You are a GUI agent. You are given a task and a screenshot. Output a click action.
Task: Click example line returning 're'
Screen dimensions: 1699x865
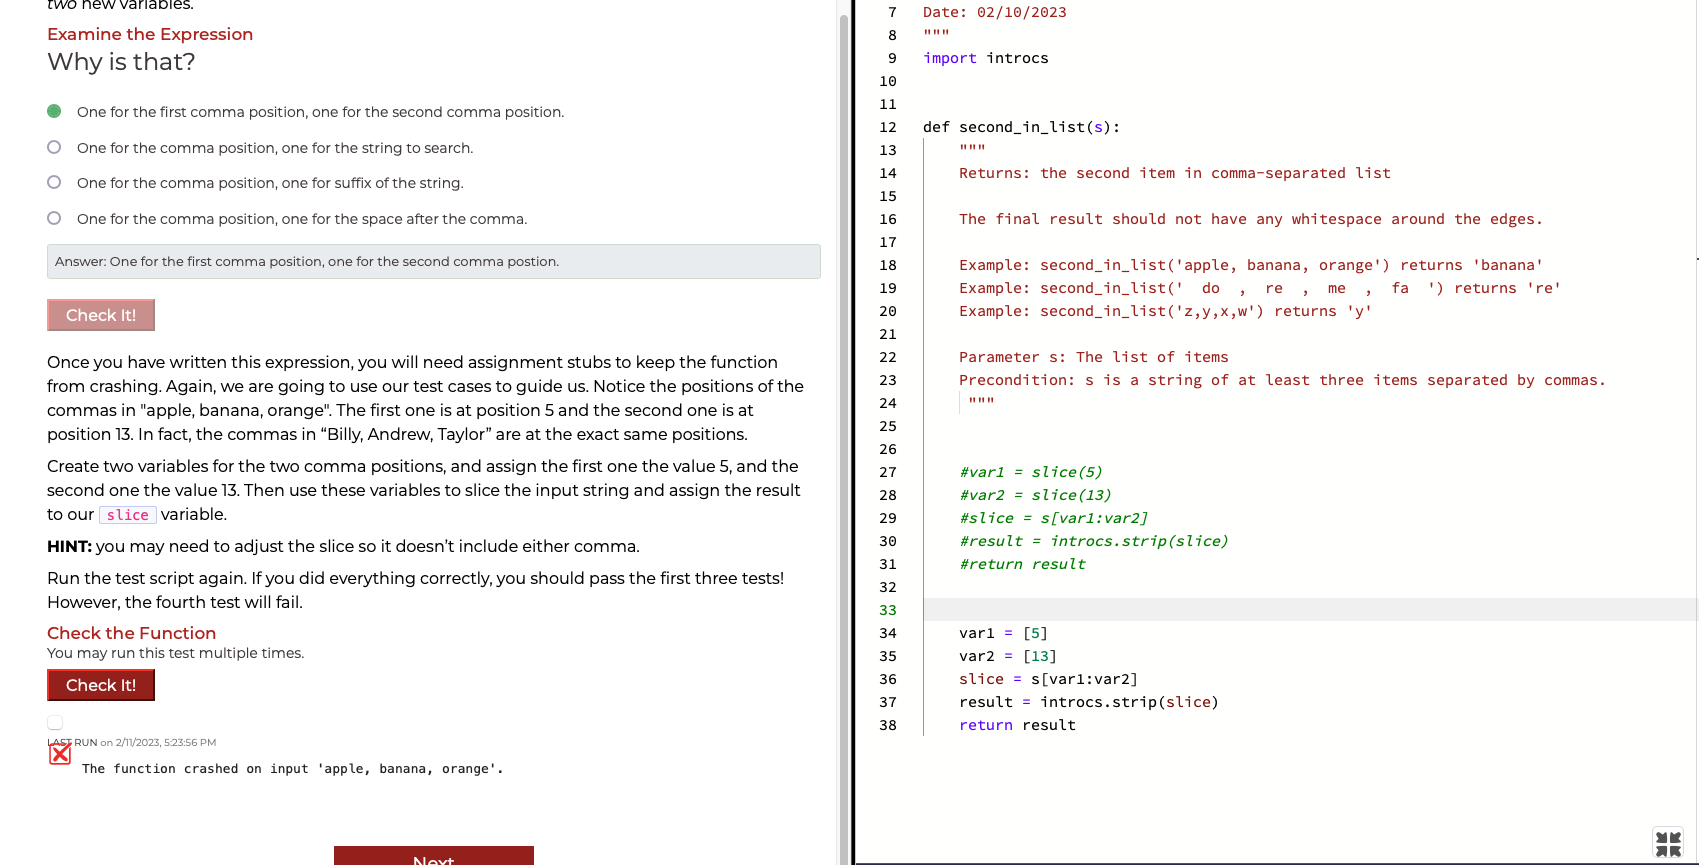point(1260,288)
